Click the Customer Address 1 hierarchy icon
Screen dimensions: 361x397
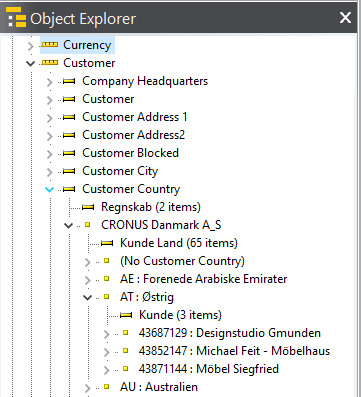point(69,117)
